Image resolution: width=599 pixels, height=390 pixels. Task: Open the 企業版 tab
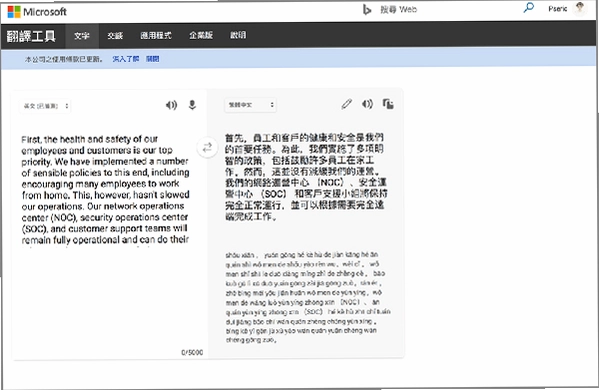pos(201,36)
